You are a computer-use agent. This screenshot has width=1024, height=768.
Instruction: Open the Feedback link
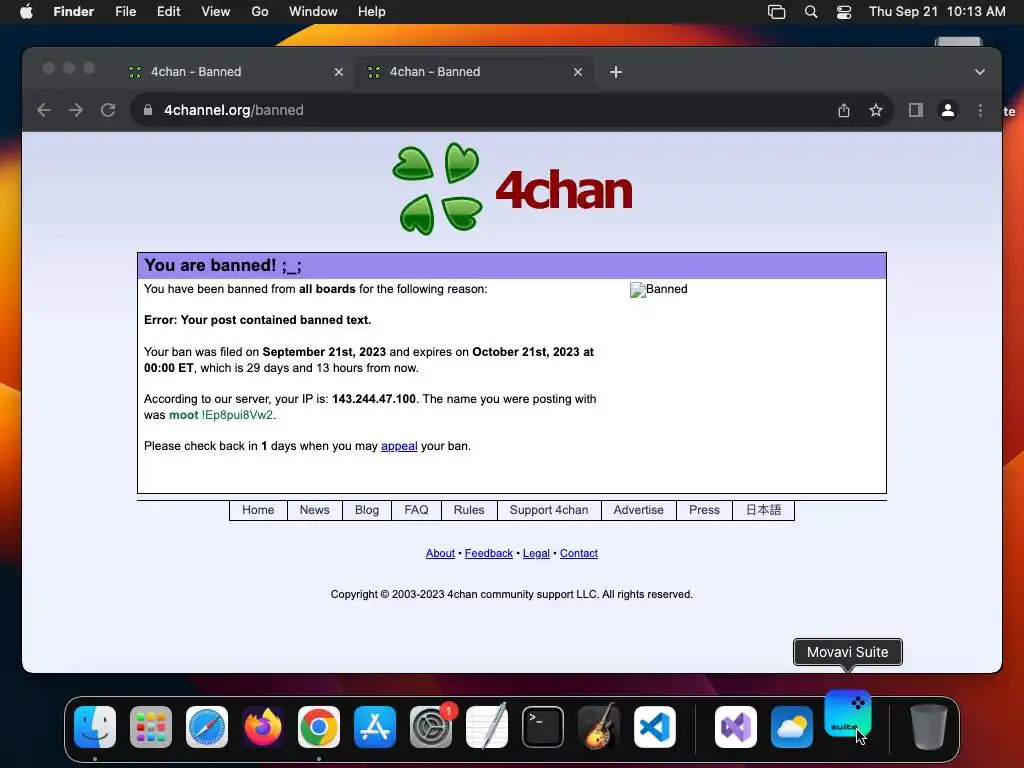click(x=488, y=553)
